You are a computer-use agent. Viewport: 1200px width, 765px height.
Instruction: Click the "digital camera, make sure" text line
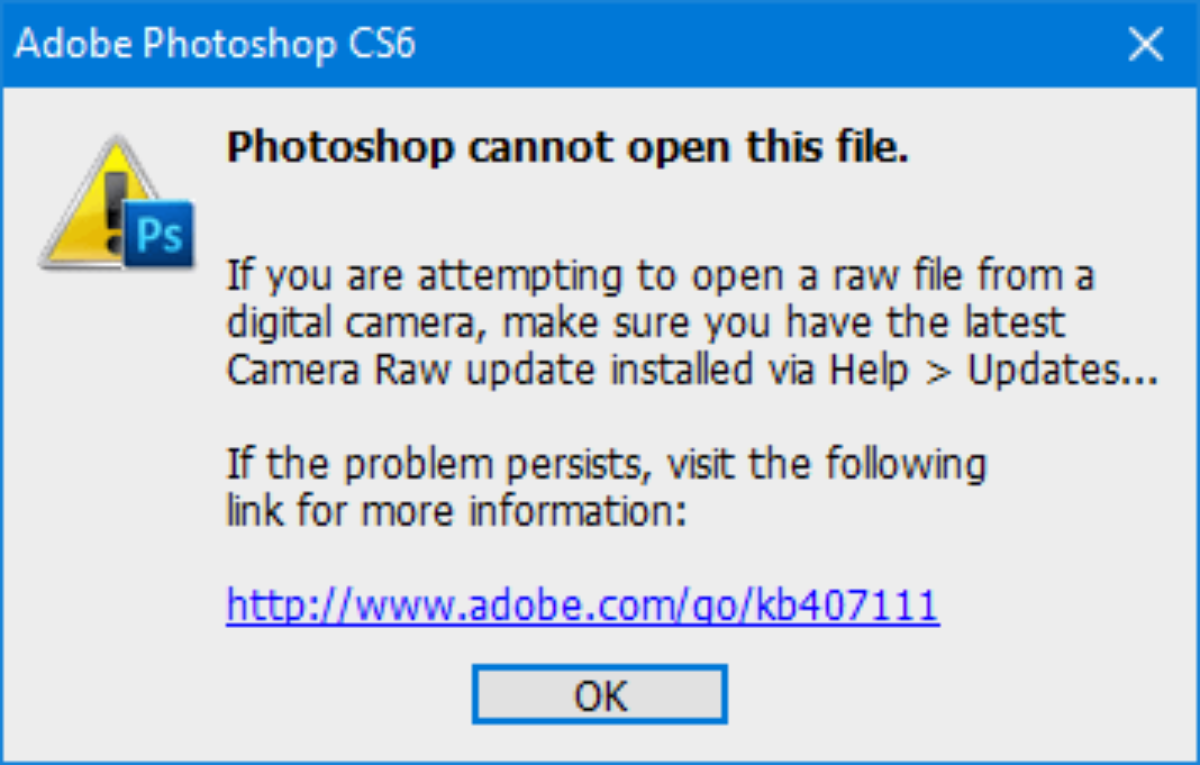pyautogui.click(x=646, y=323)
